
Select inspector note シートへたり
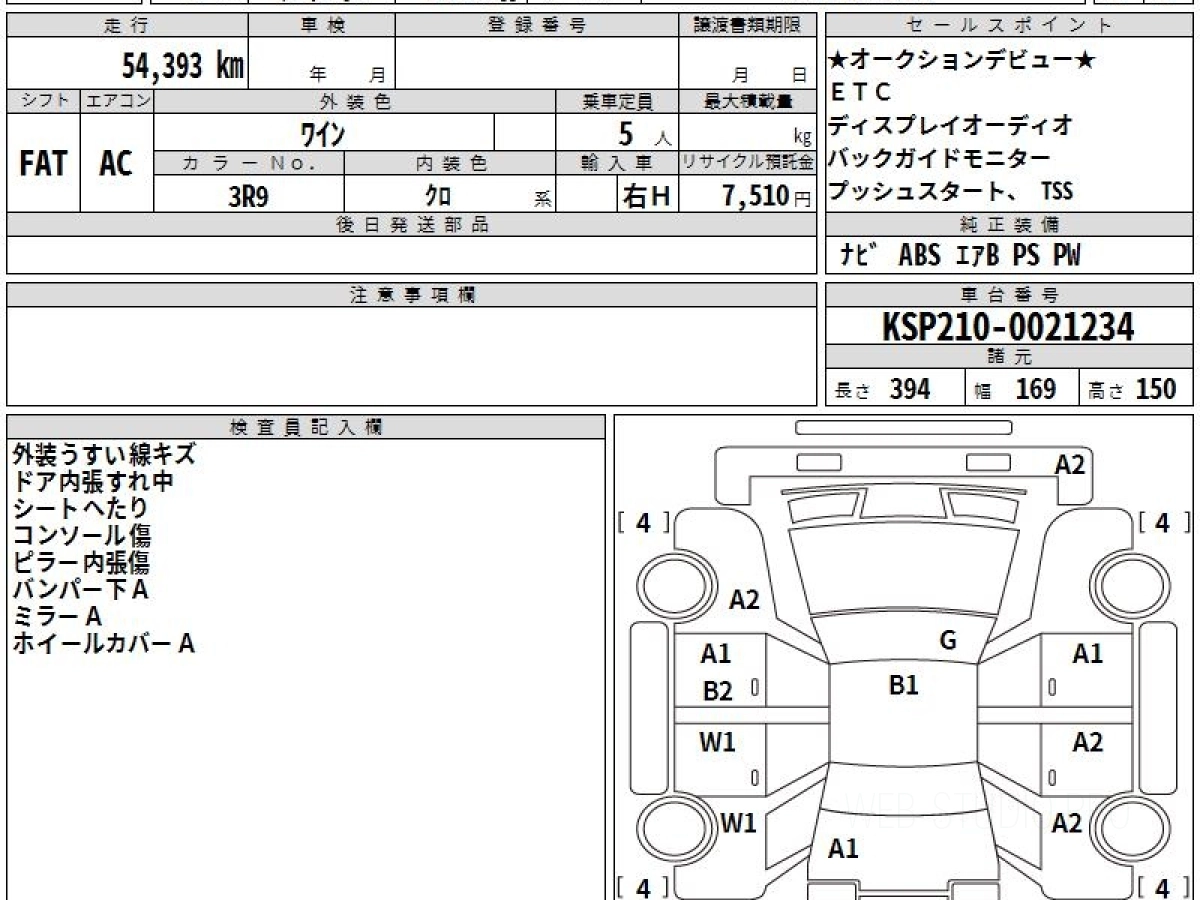point(81,508)
